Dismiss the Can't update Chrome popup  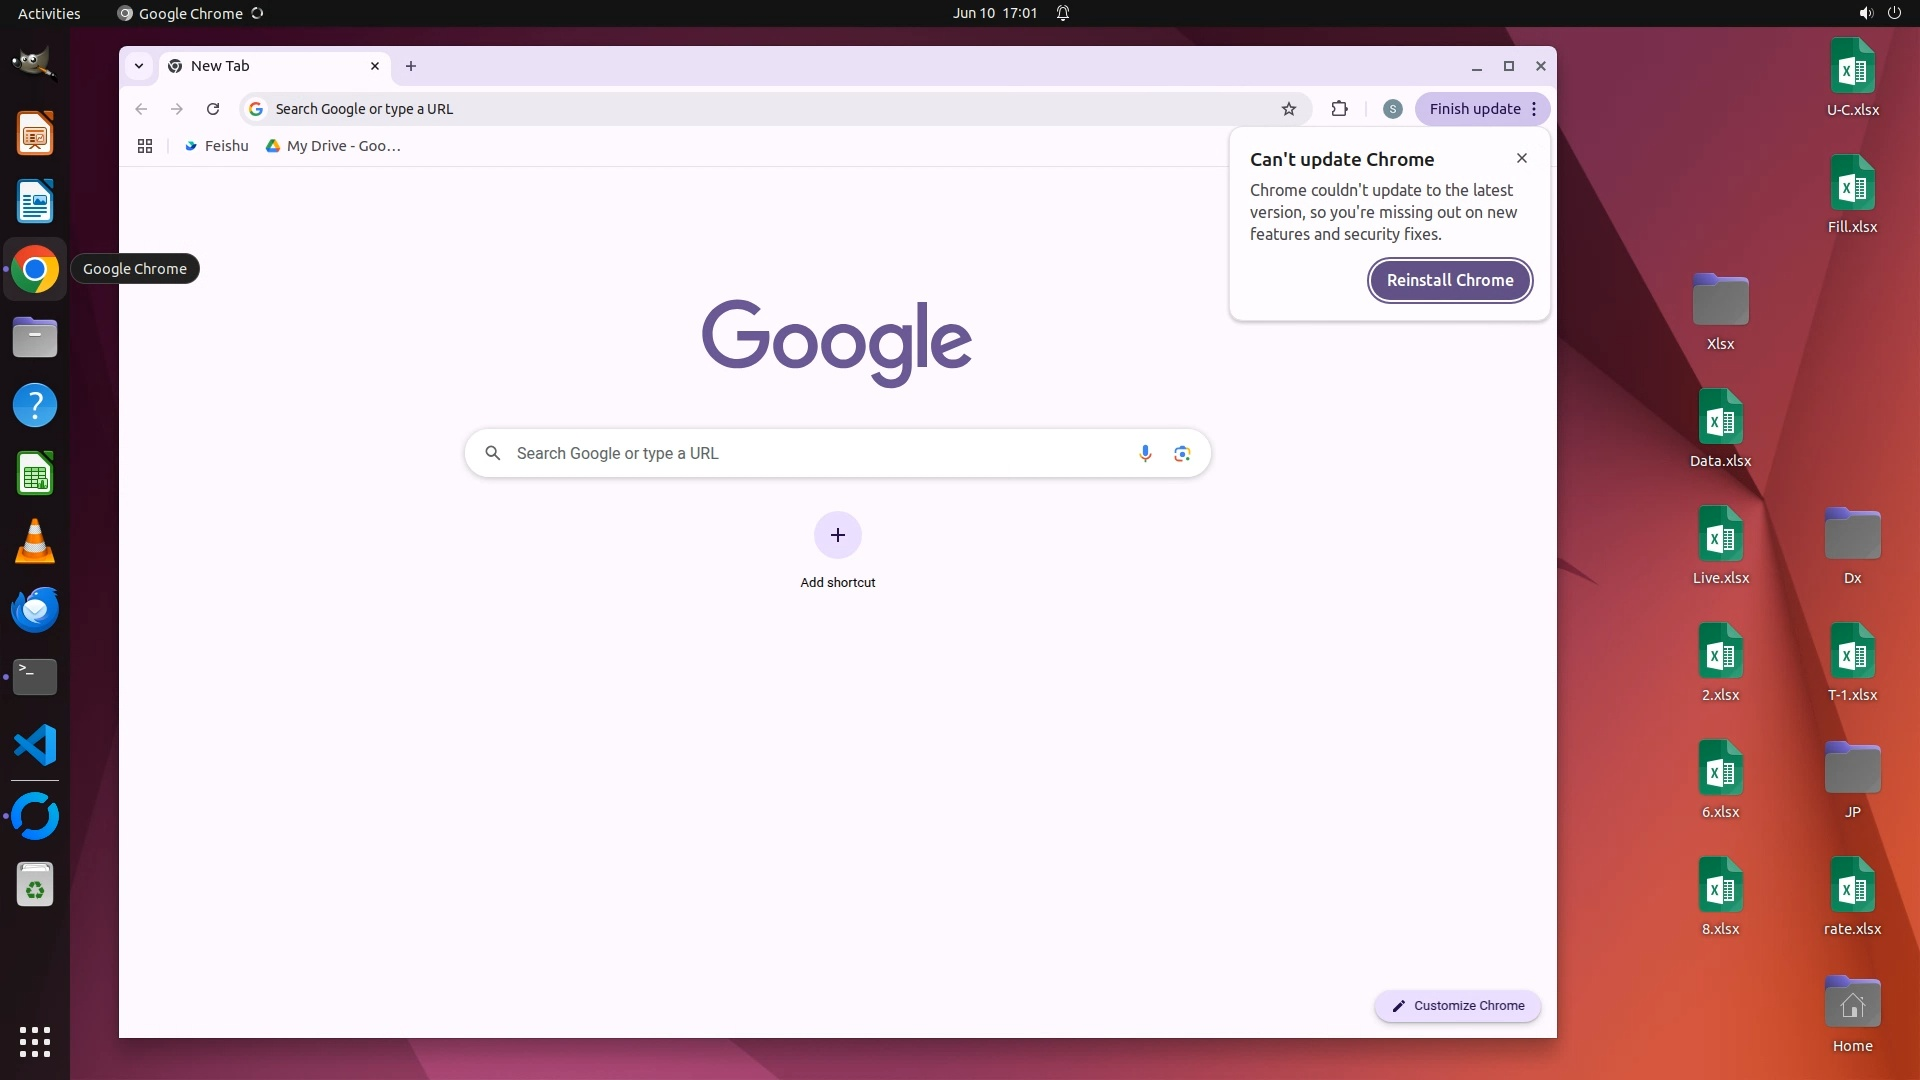[1521, 158]
